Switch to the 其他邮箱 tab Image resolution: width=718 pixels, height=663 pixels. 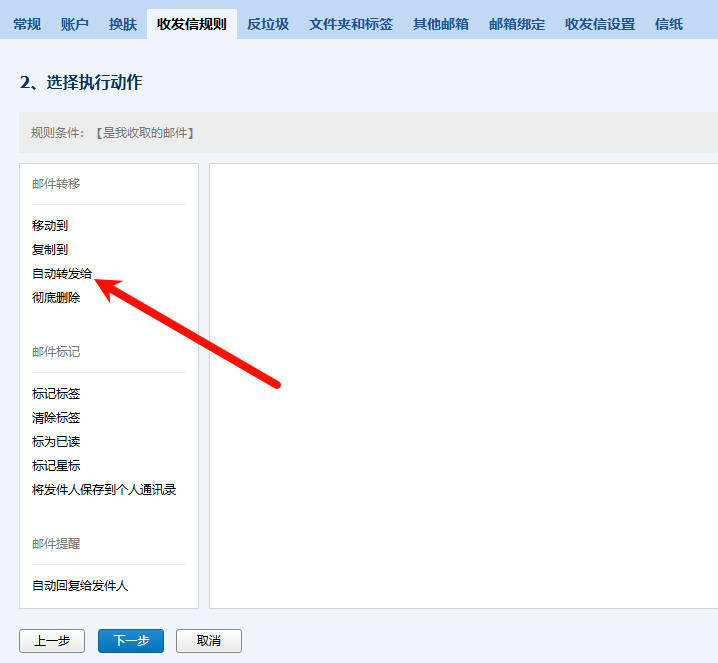(x=441, y=24)
